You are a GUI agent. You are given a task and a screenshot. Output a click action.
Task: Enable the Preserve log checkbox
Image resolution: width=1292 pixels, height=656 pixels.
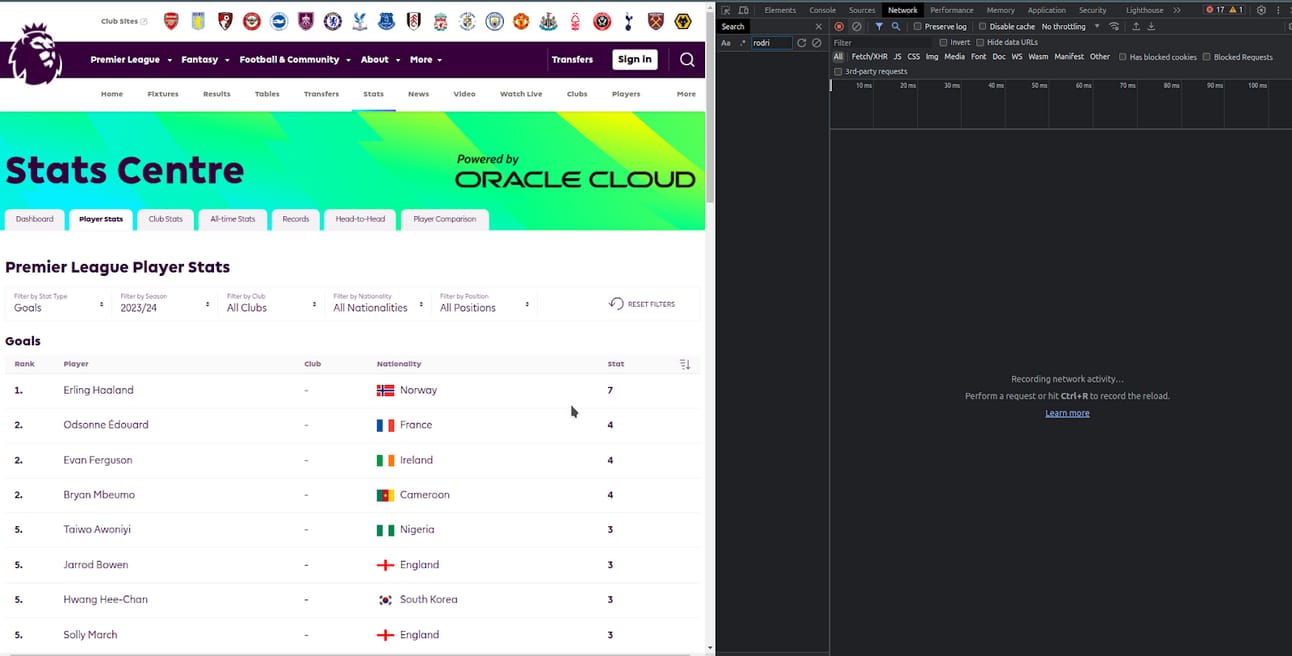917,27
